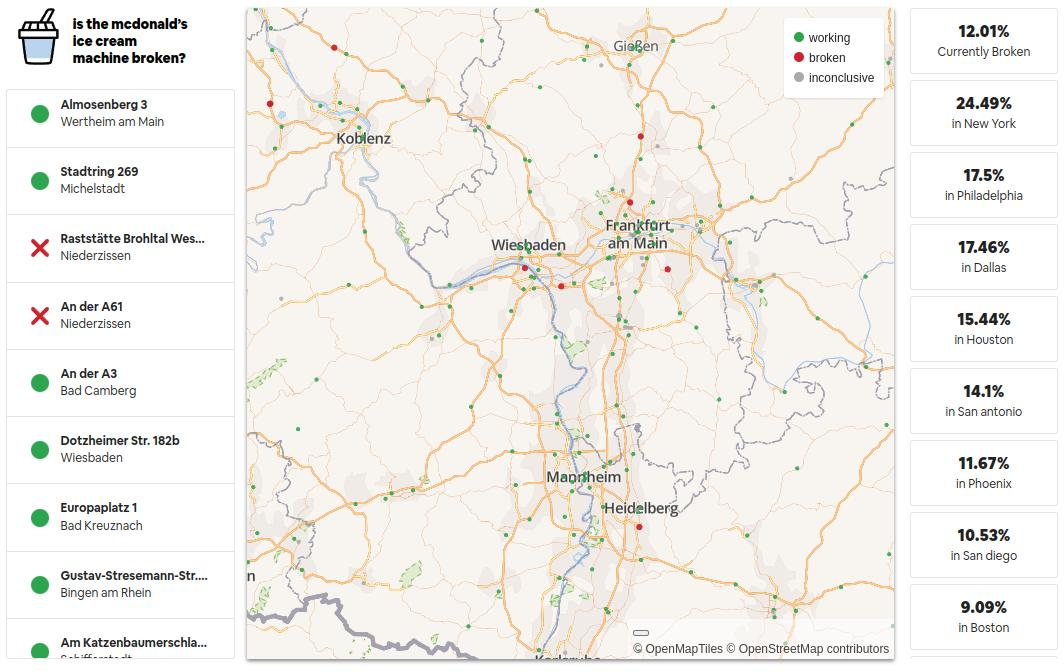
Task: Click the red X beside Raststätte Brohltal
Action: click(40, 248)
